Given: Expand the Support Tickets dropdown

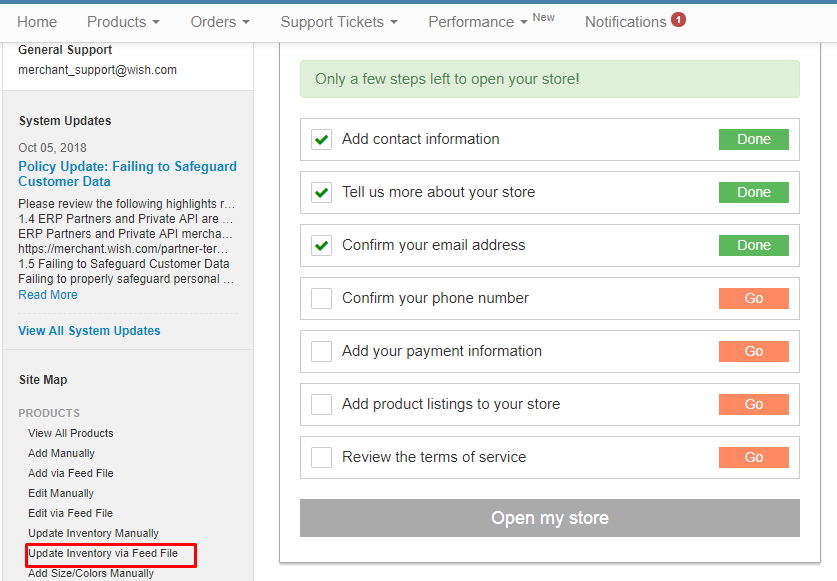Looking at the screenshot, I should click(339, 22).
